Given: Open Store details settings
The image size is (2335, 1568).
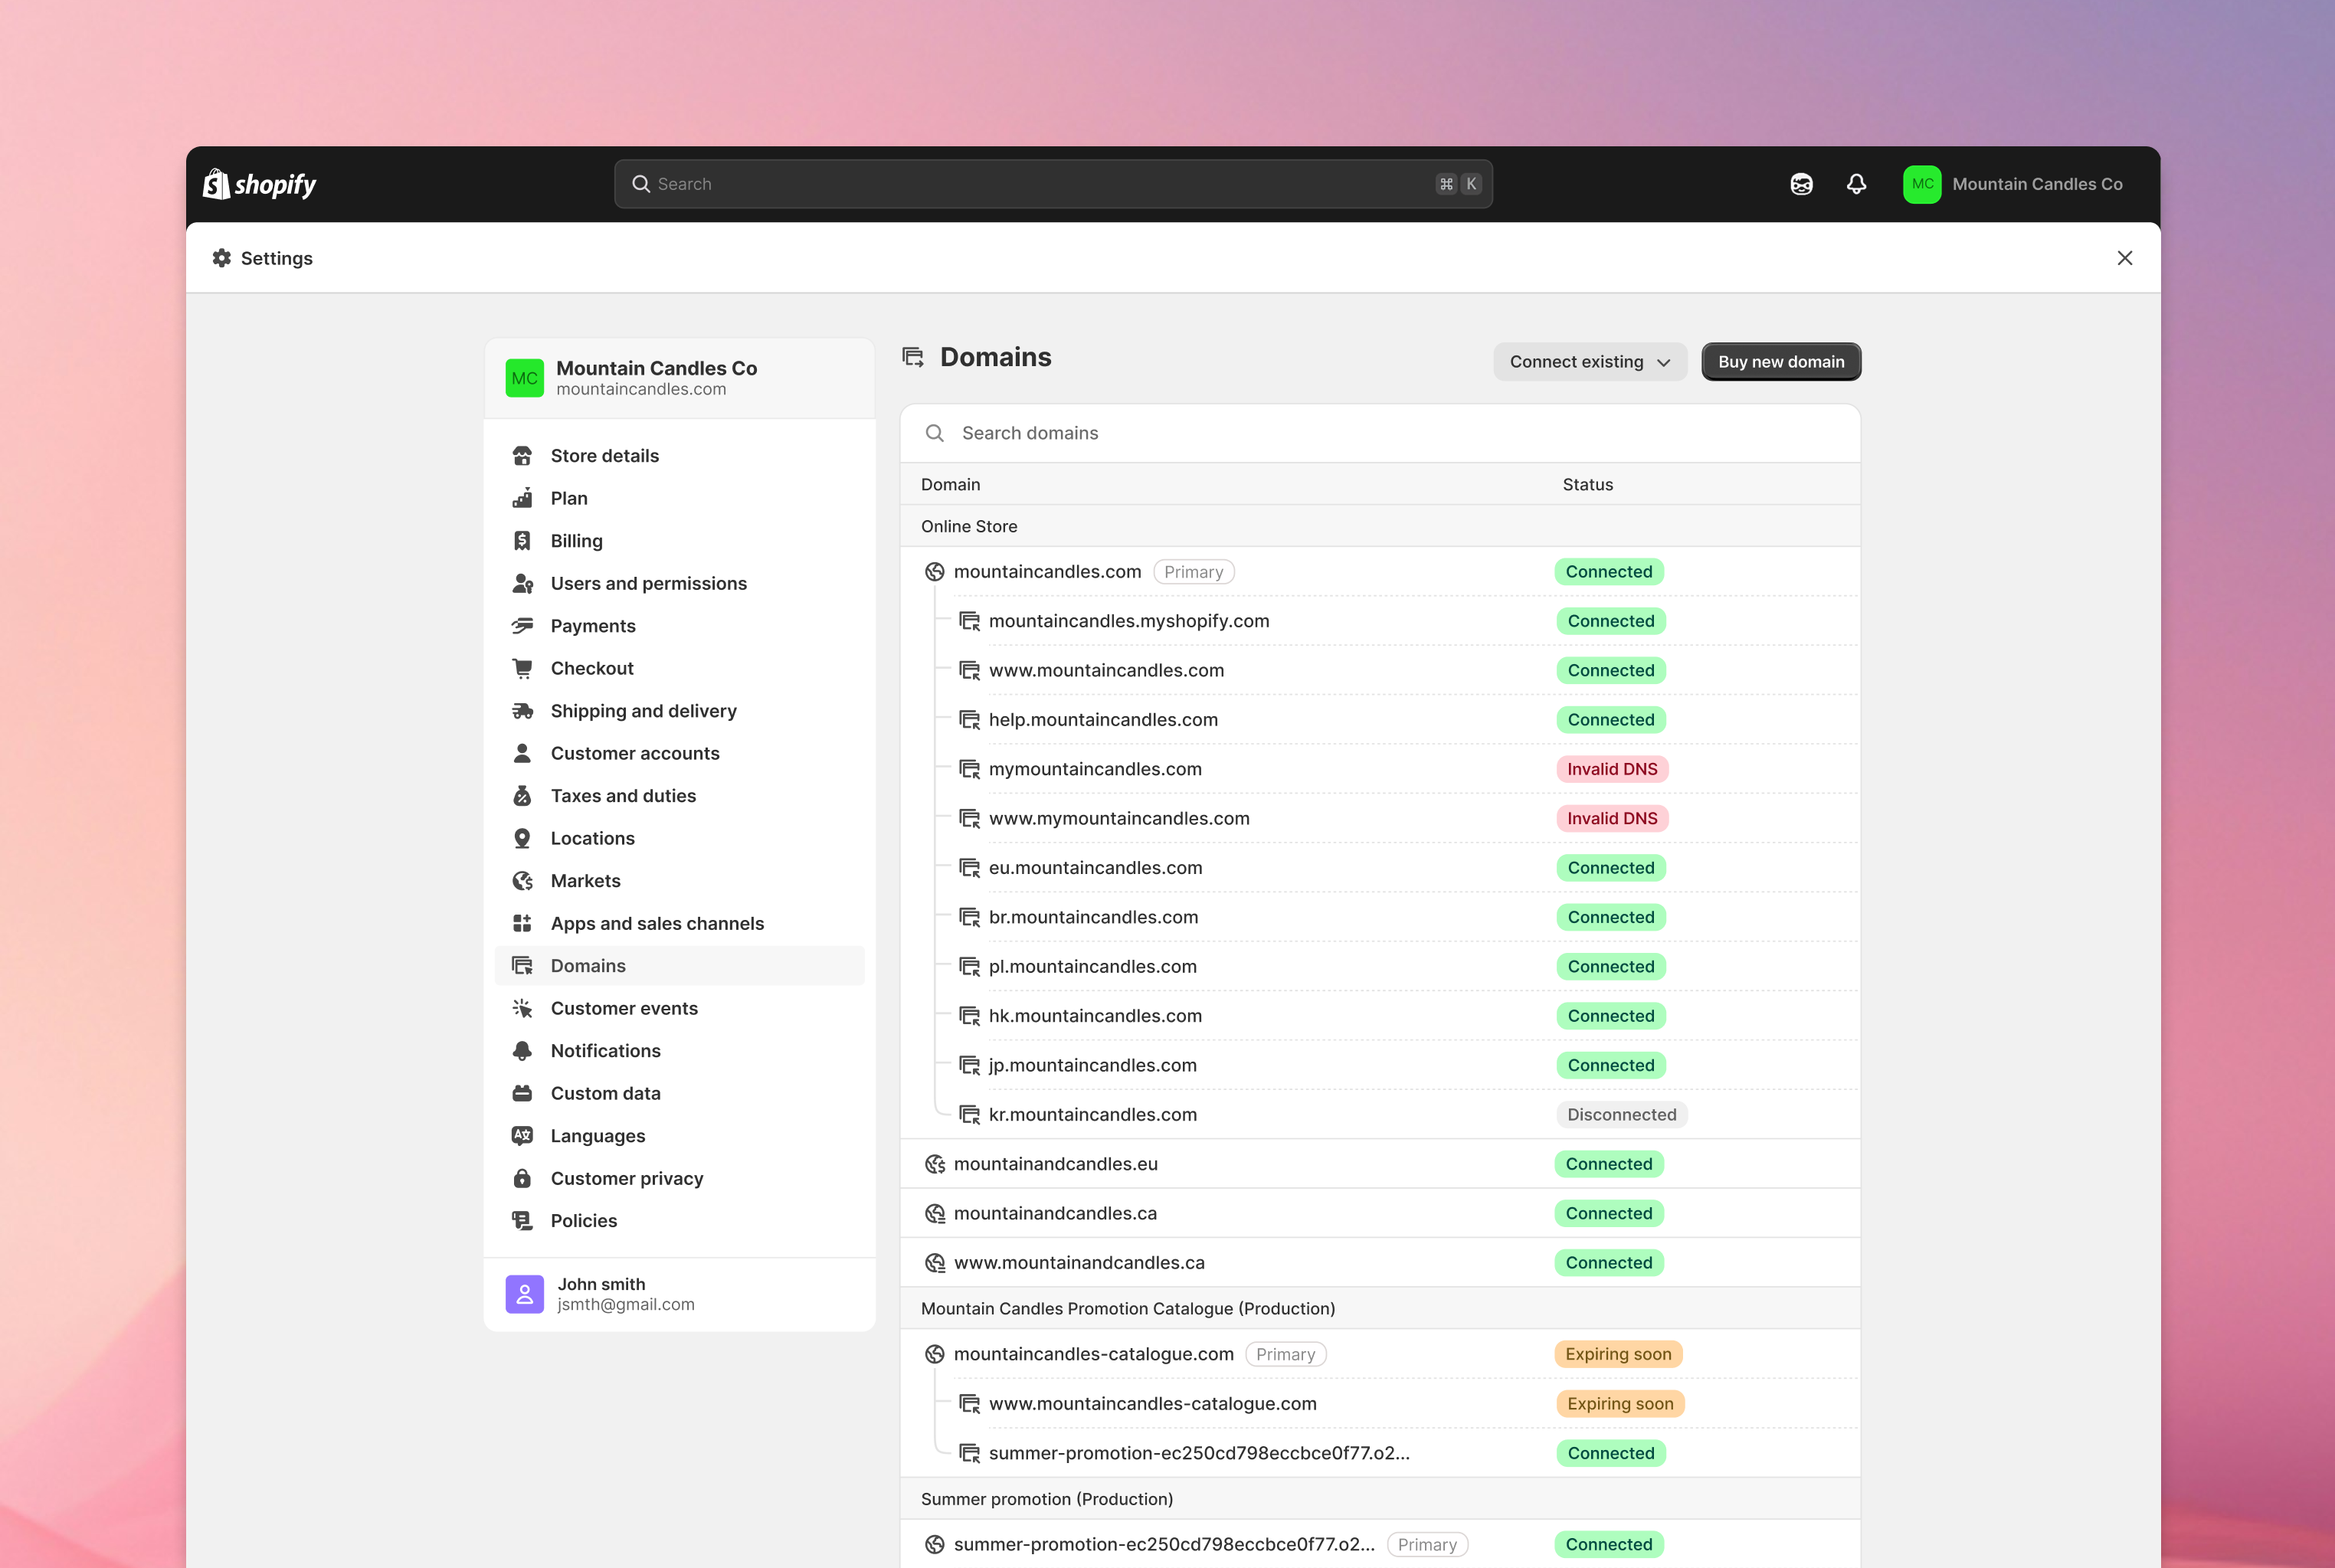Looking at the screenshot, I should [x=680, y=456].
